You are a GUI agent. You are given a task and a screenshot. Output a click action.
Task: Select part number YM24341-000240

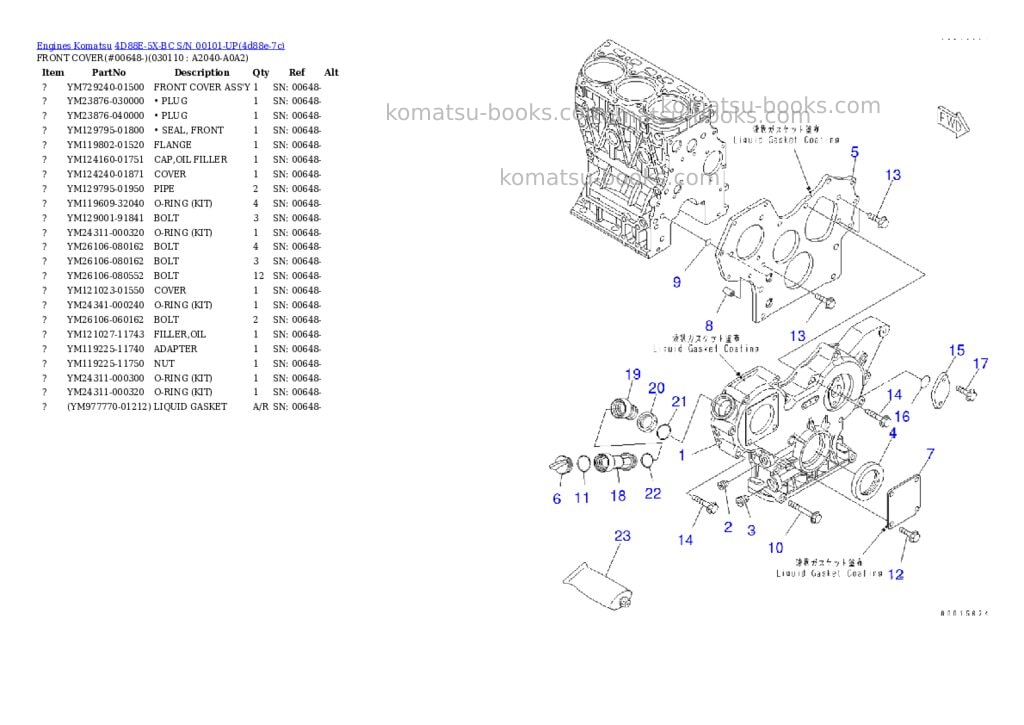tap(105, 305)
